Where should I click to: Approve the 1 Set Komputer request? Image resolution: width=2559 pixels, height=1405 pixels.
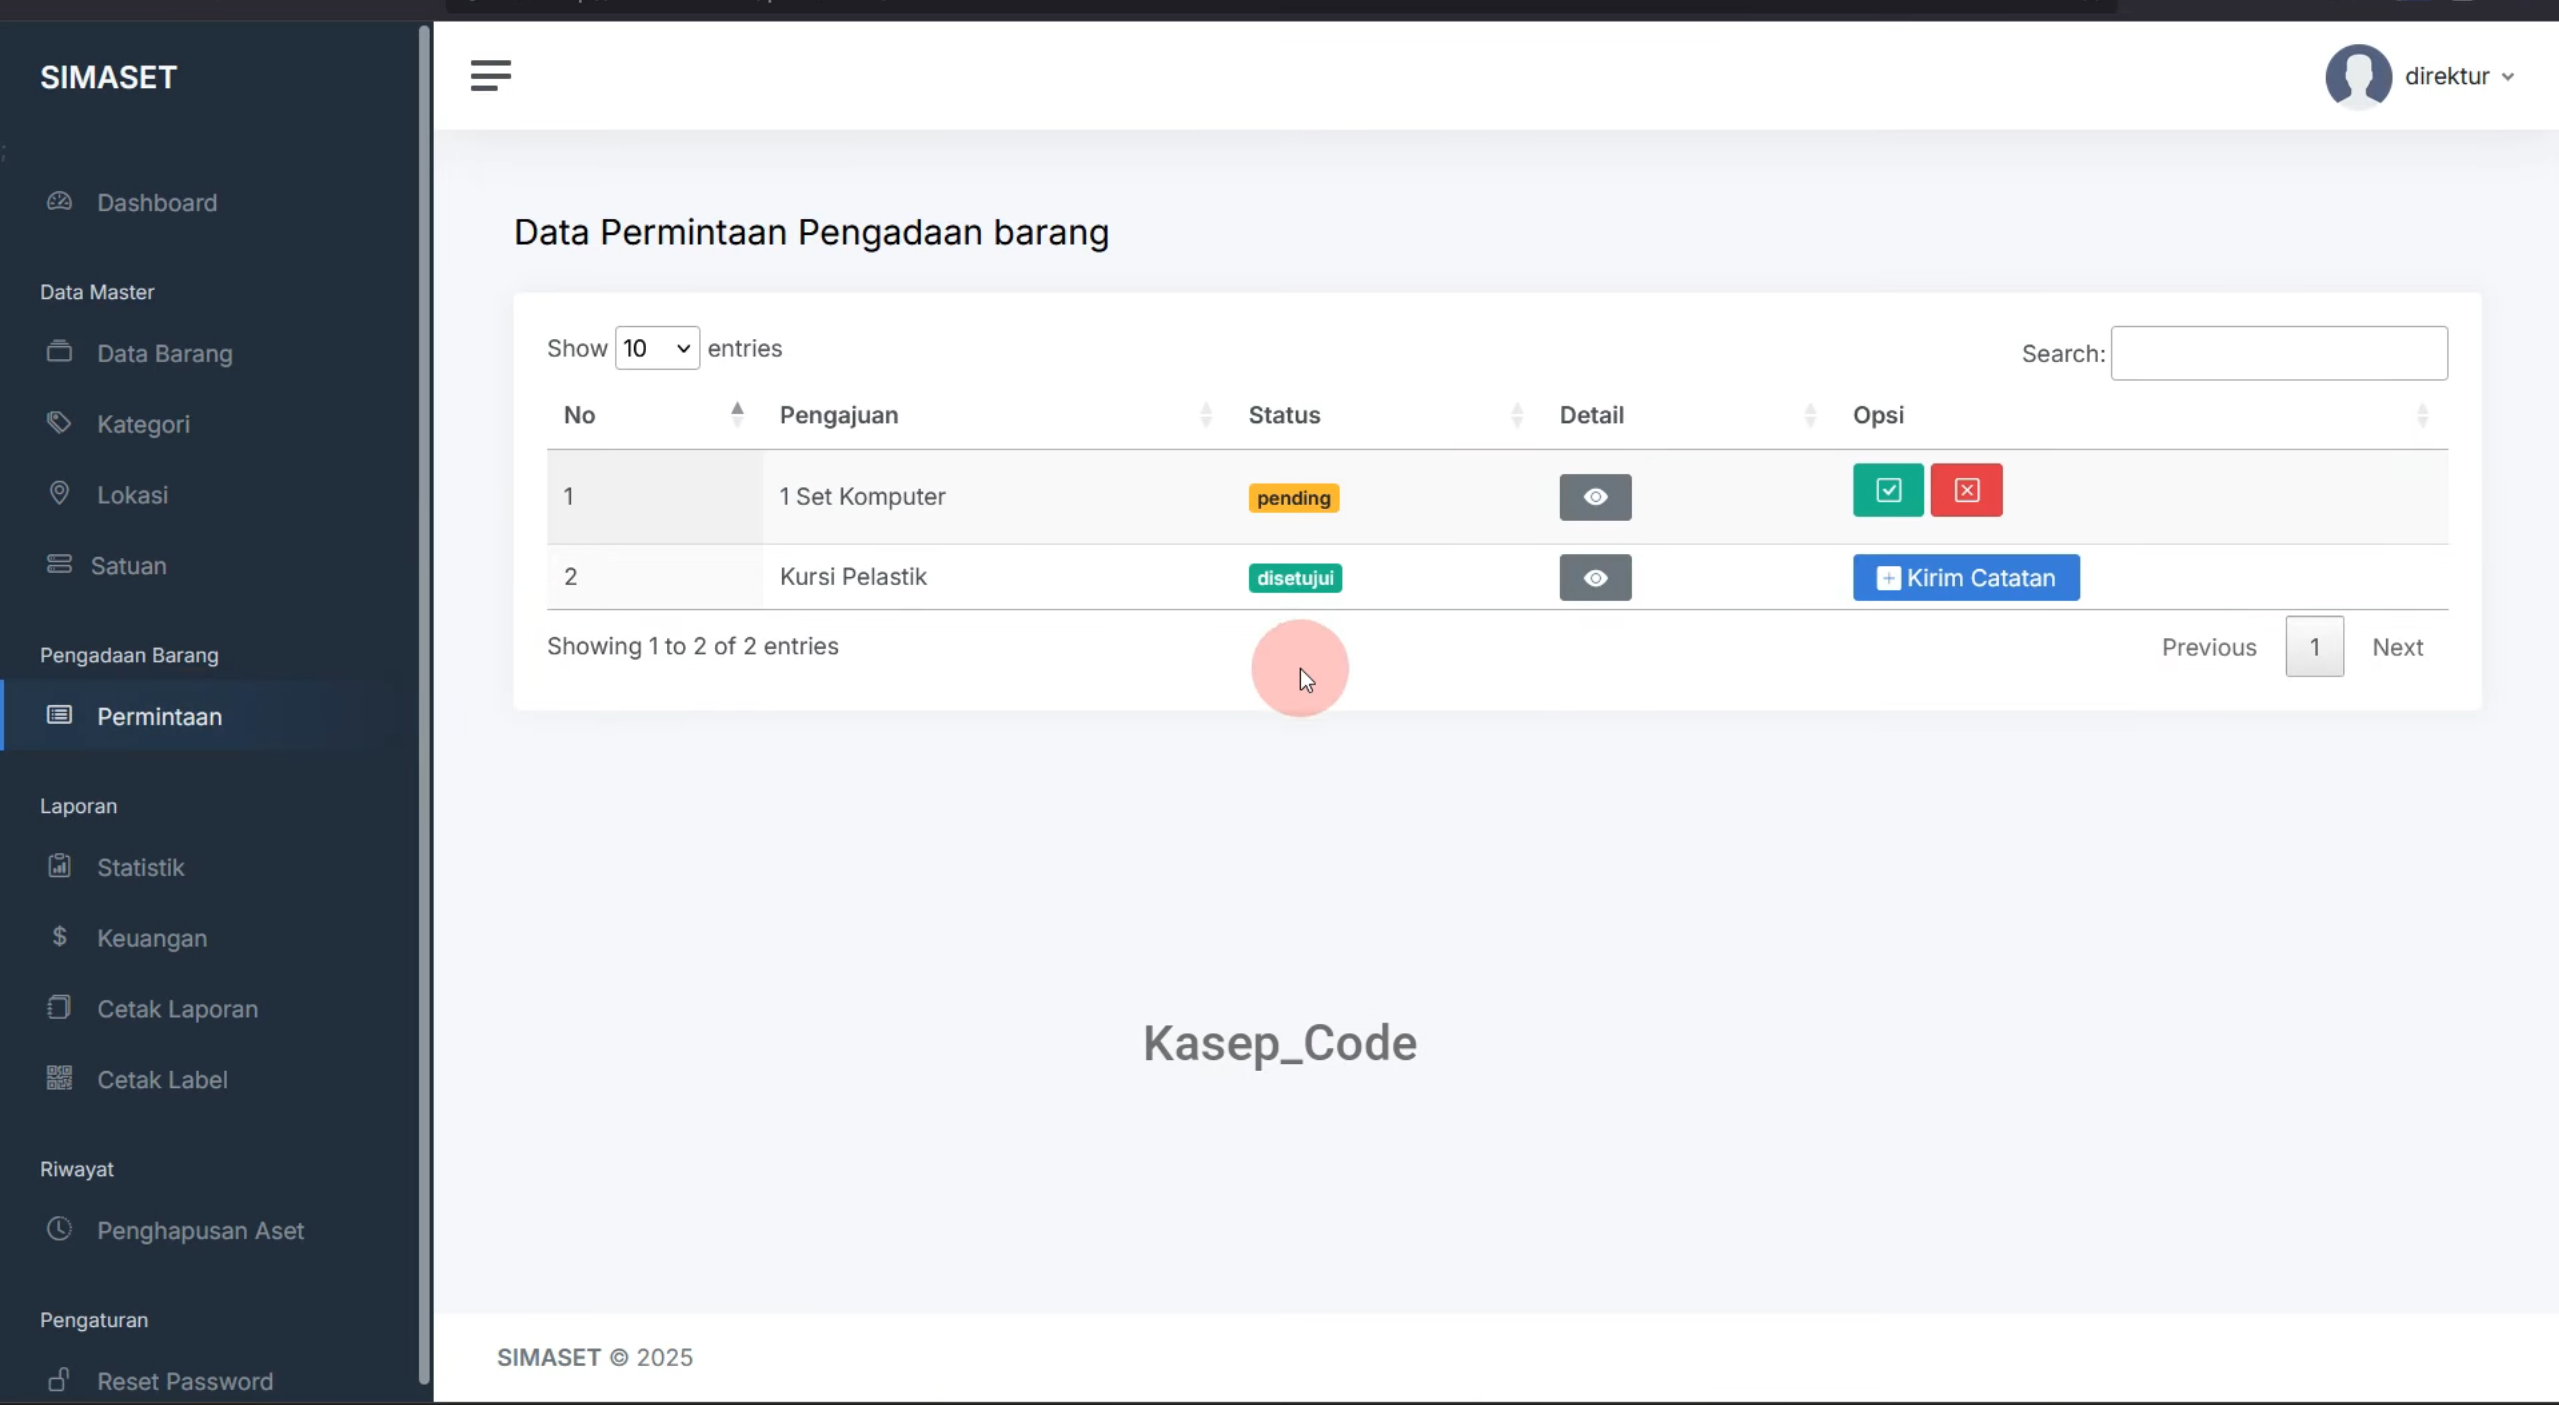(1888, 490)
